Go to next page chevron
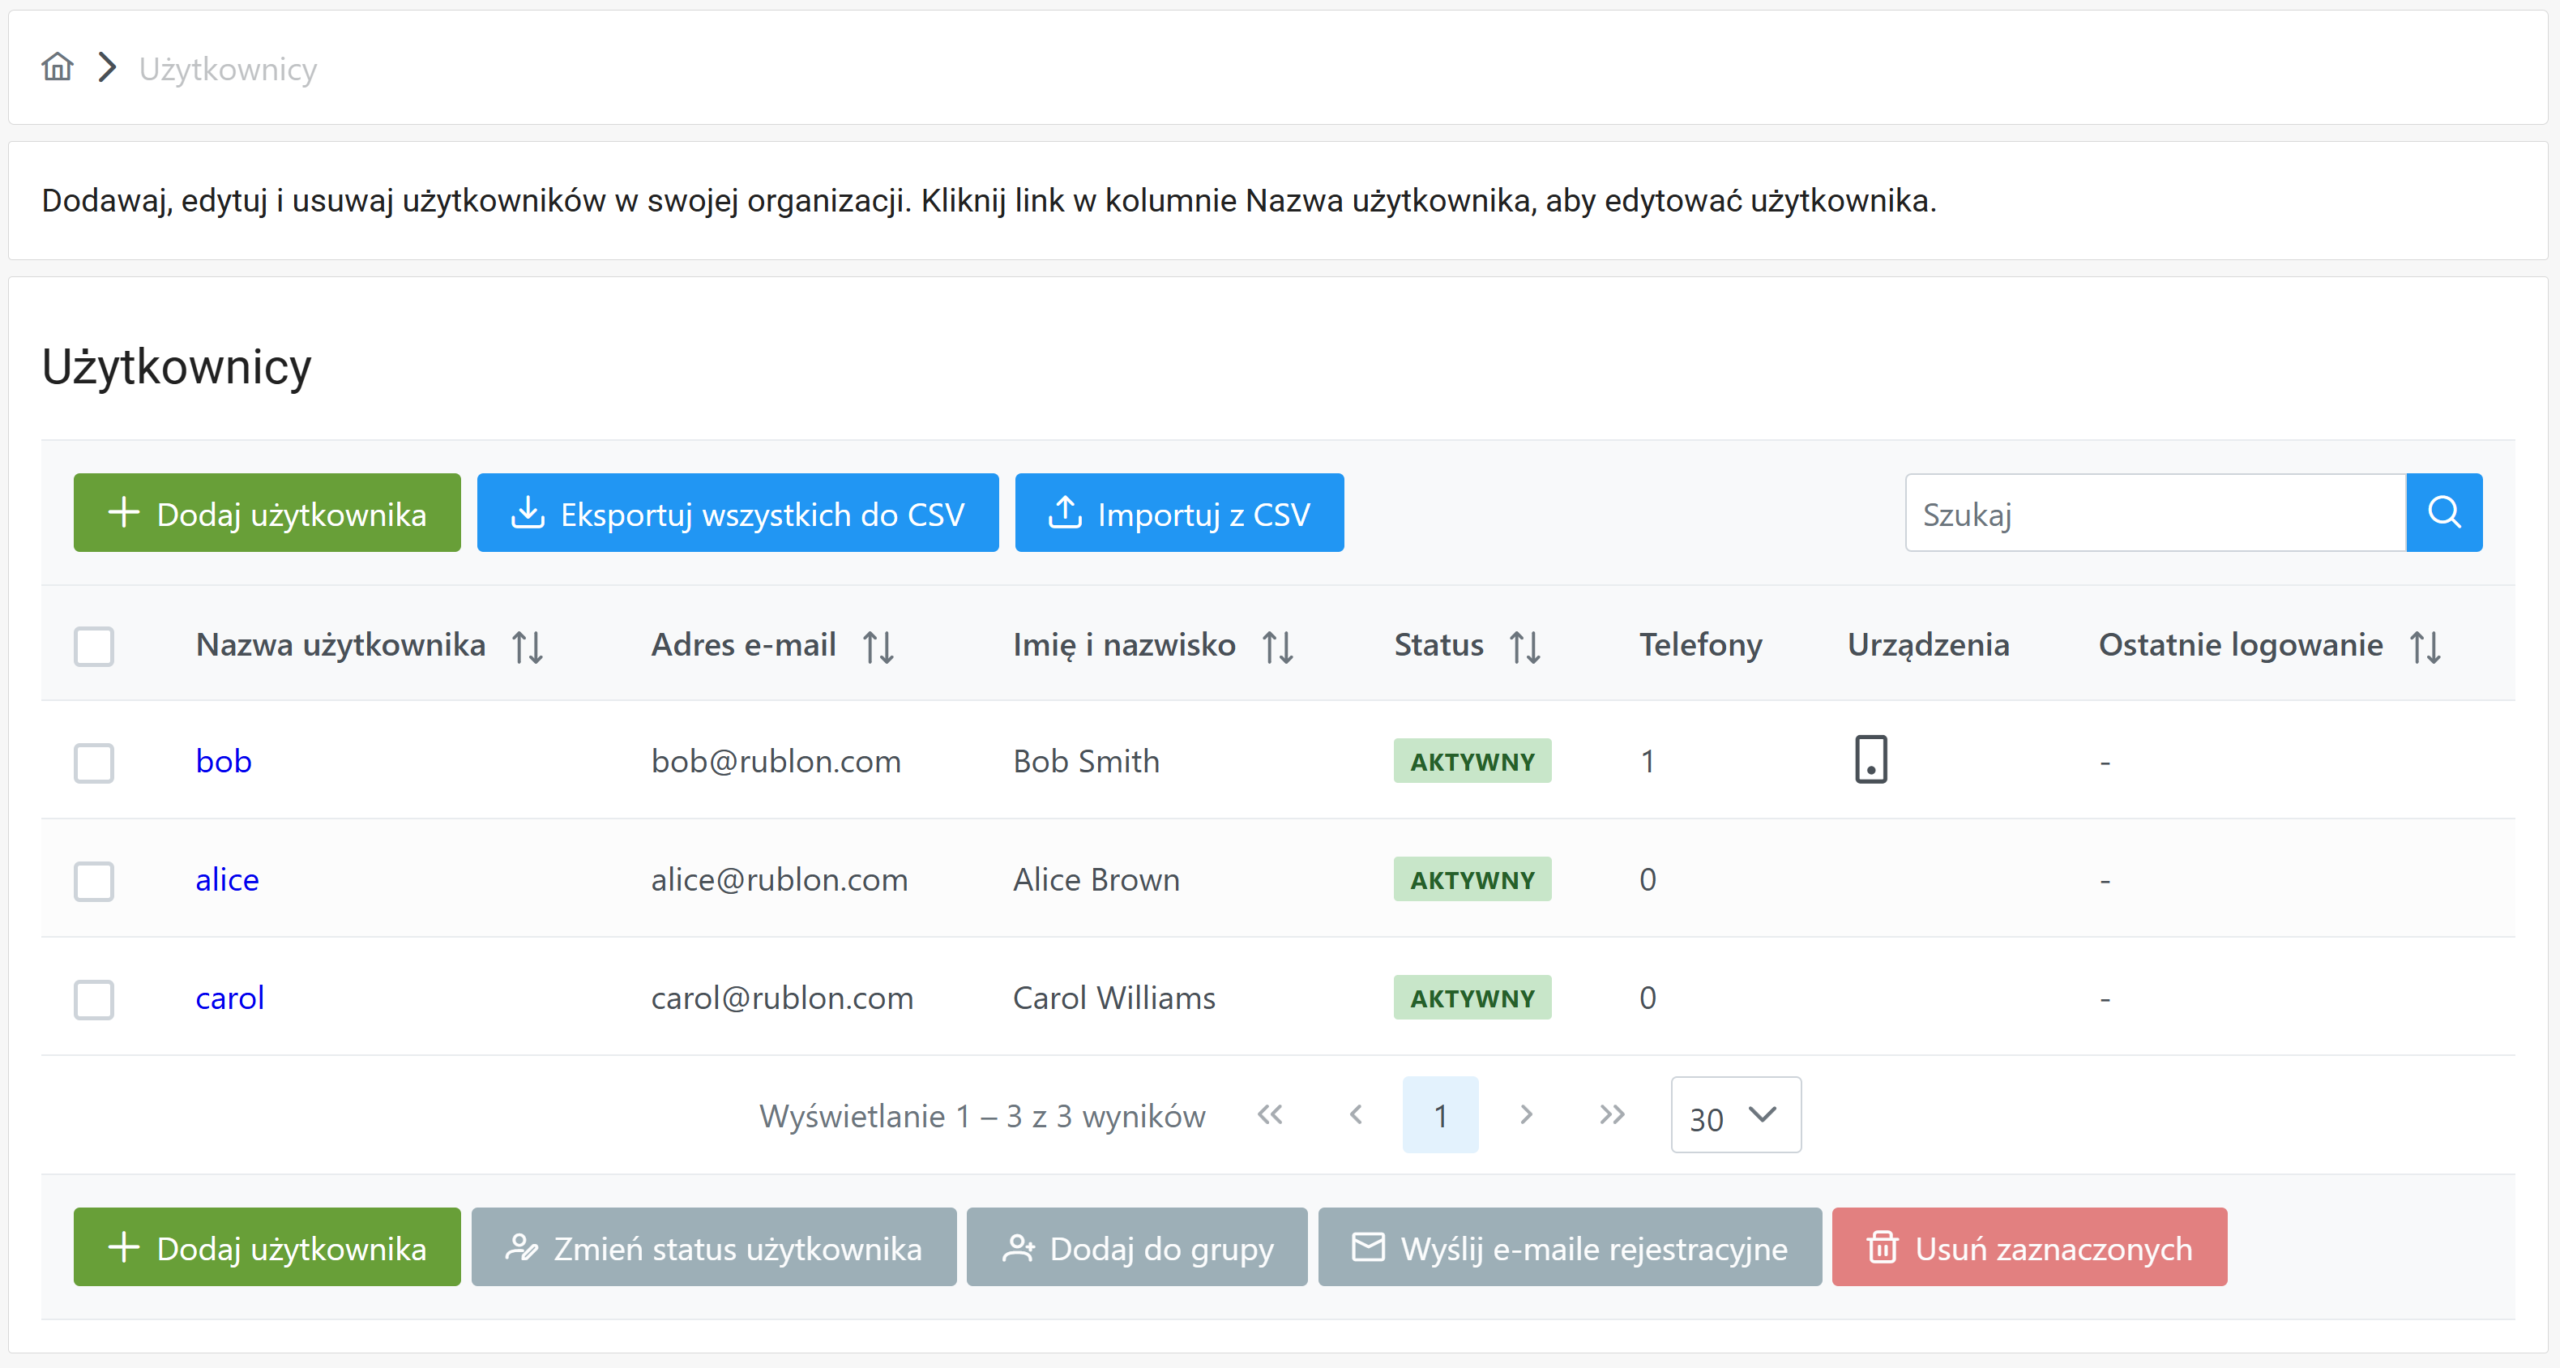This screenshot has height=1368, width=2560. point(1526,1114)
